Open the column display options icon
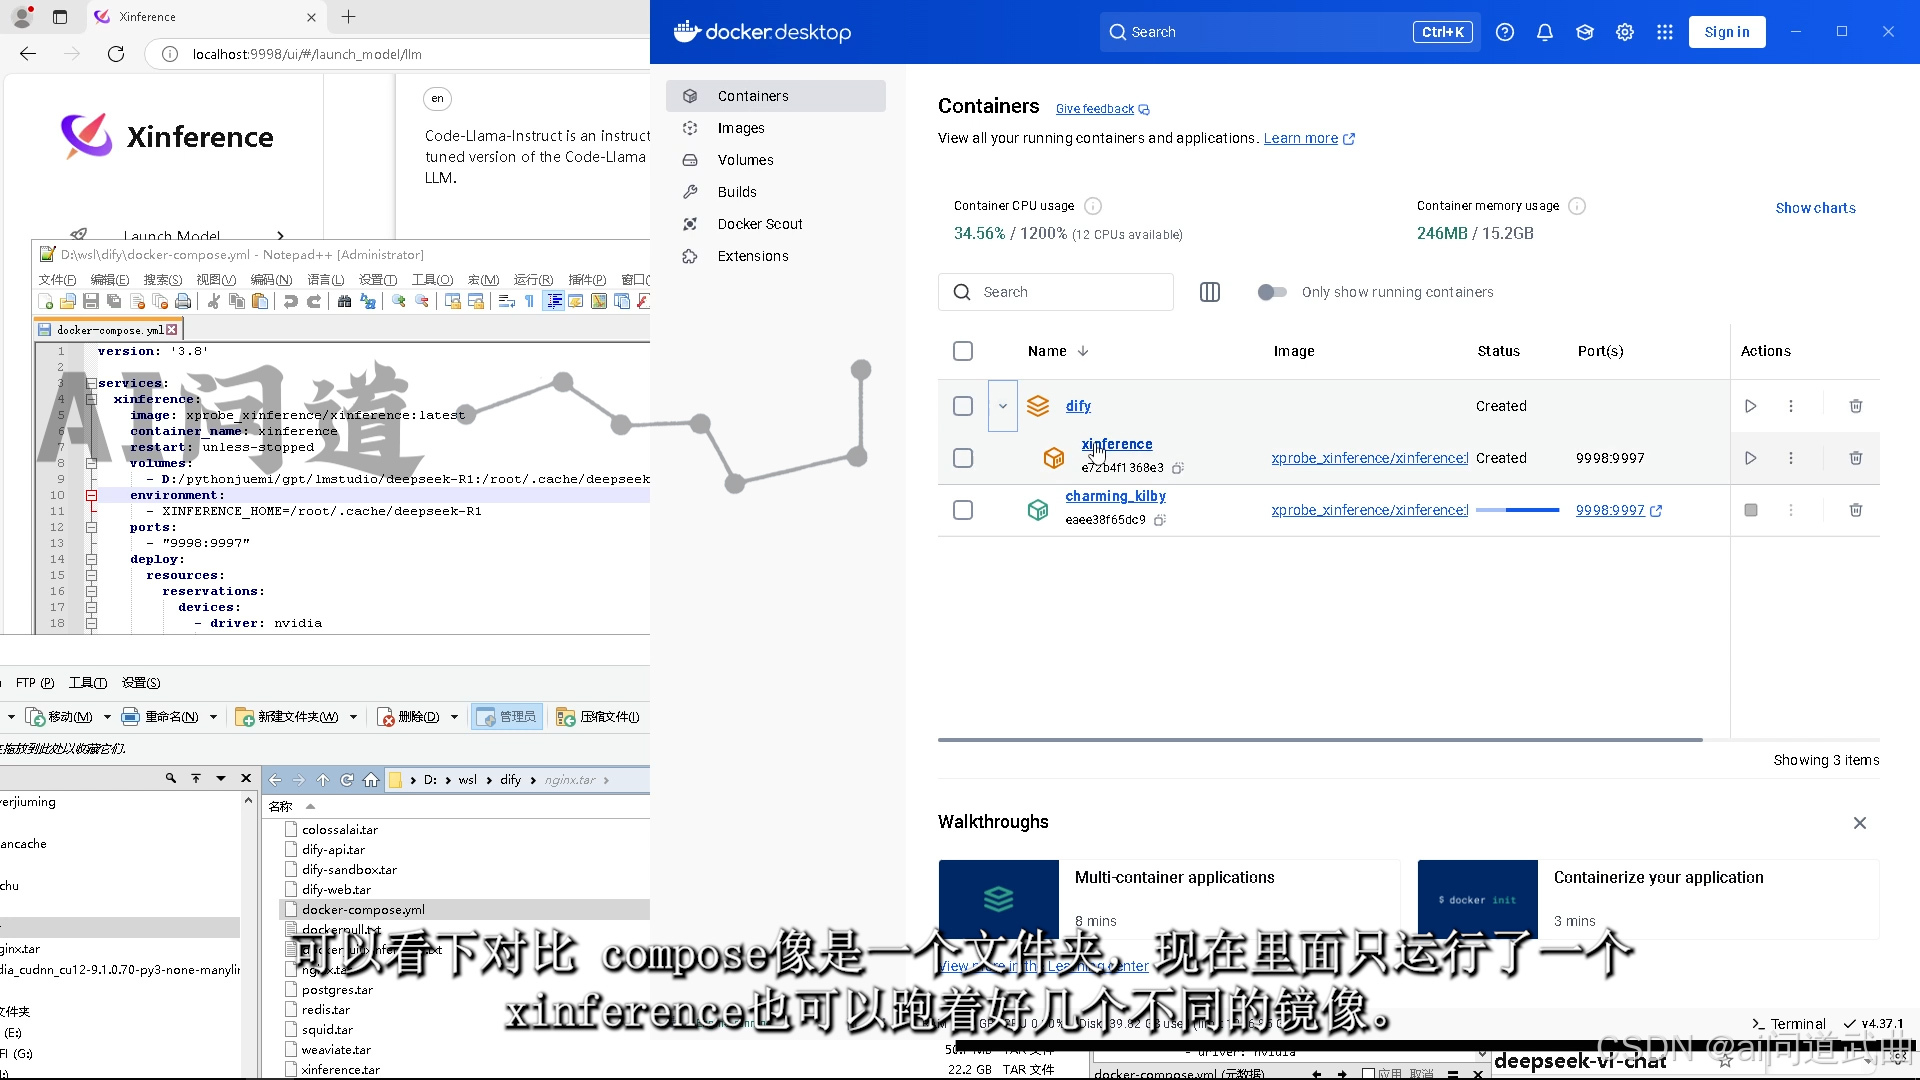Screen dimensions: 1920x1080 point(1209,292)
